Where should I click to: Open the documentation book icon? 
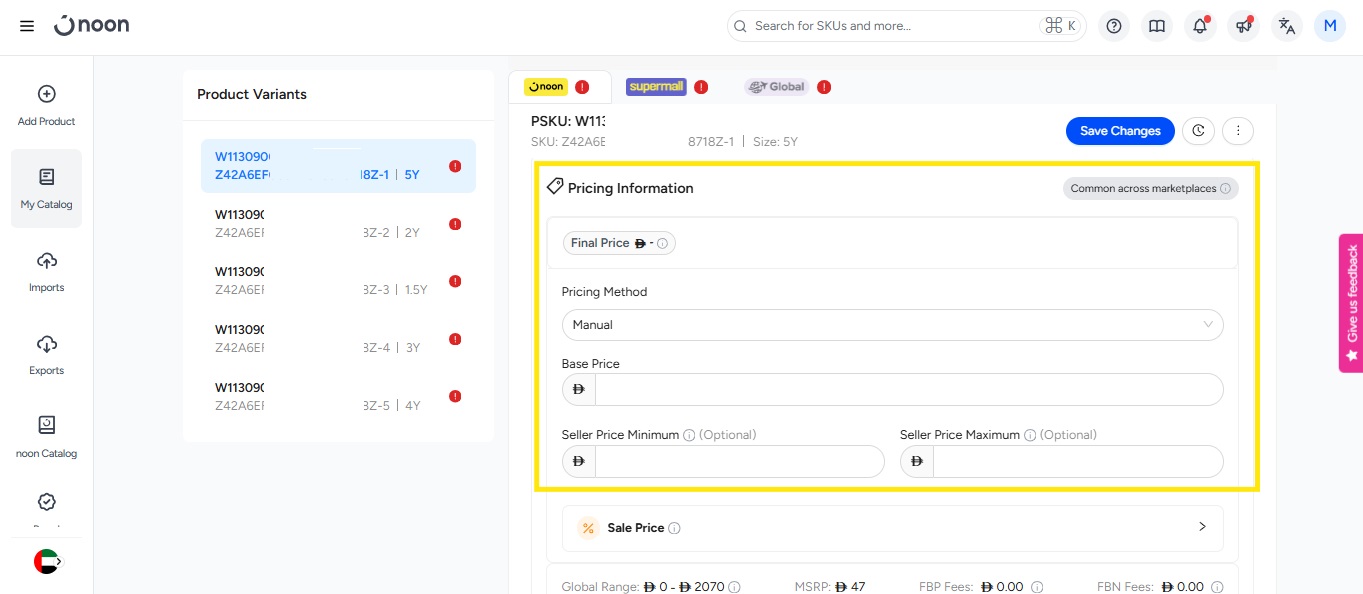1157,26
